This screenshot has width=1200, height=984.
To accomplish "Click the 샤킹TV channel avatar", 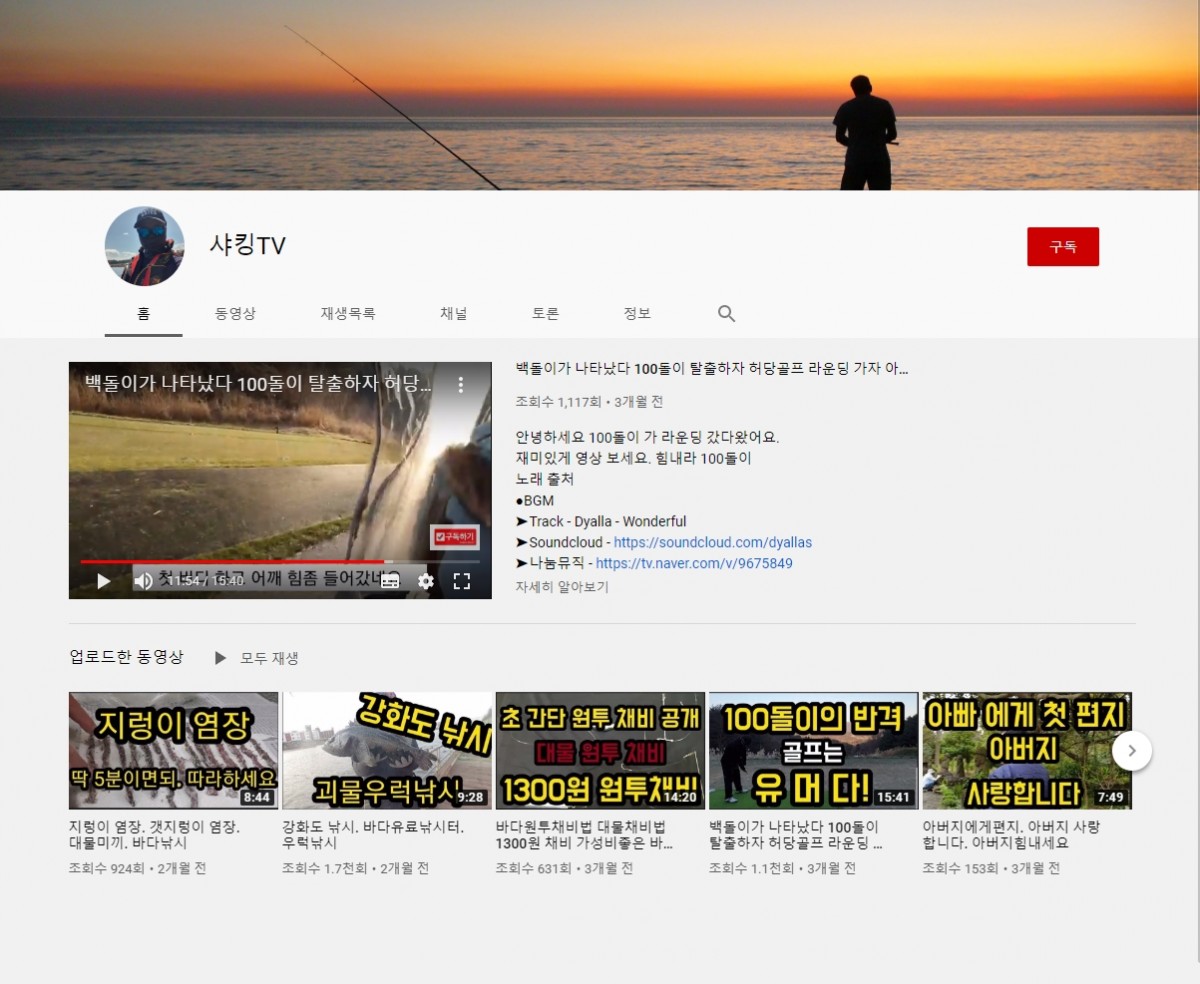I will click(145, 247).
